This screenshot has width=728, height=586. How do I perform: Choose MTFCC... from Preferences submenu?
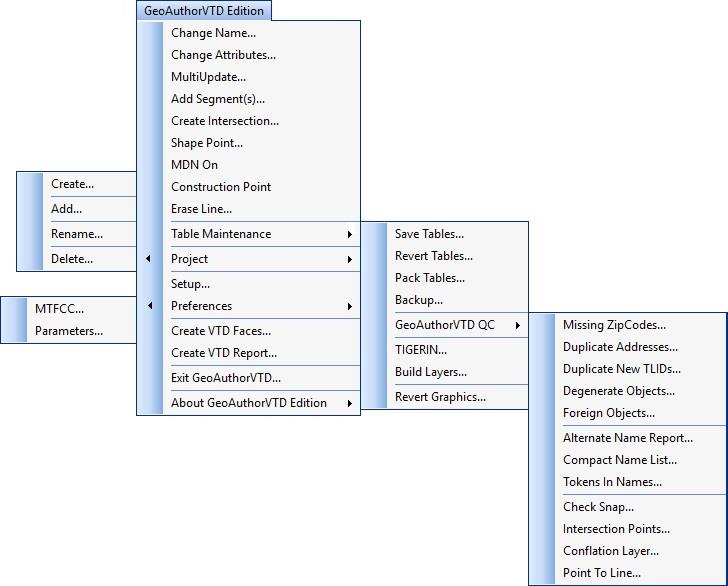tap(59, 309)
